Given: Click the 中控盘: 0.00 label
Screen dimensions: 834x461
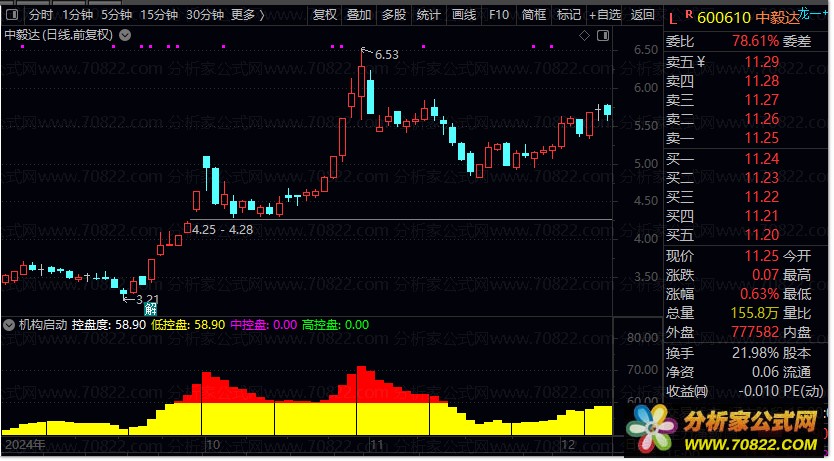Looking at the screenshot, I should pos(263,325).
